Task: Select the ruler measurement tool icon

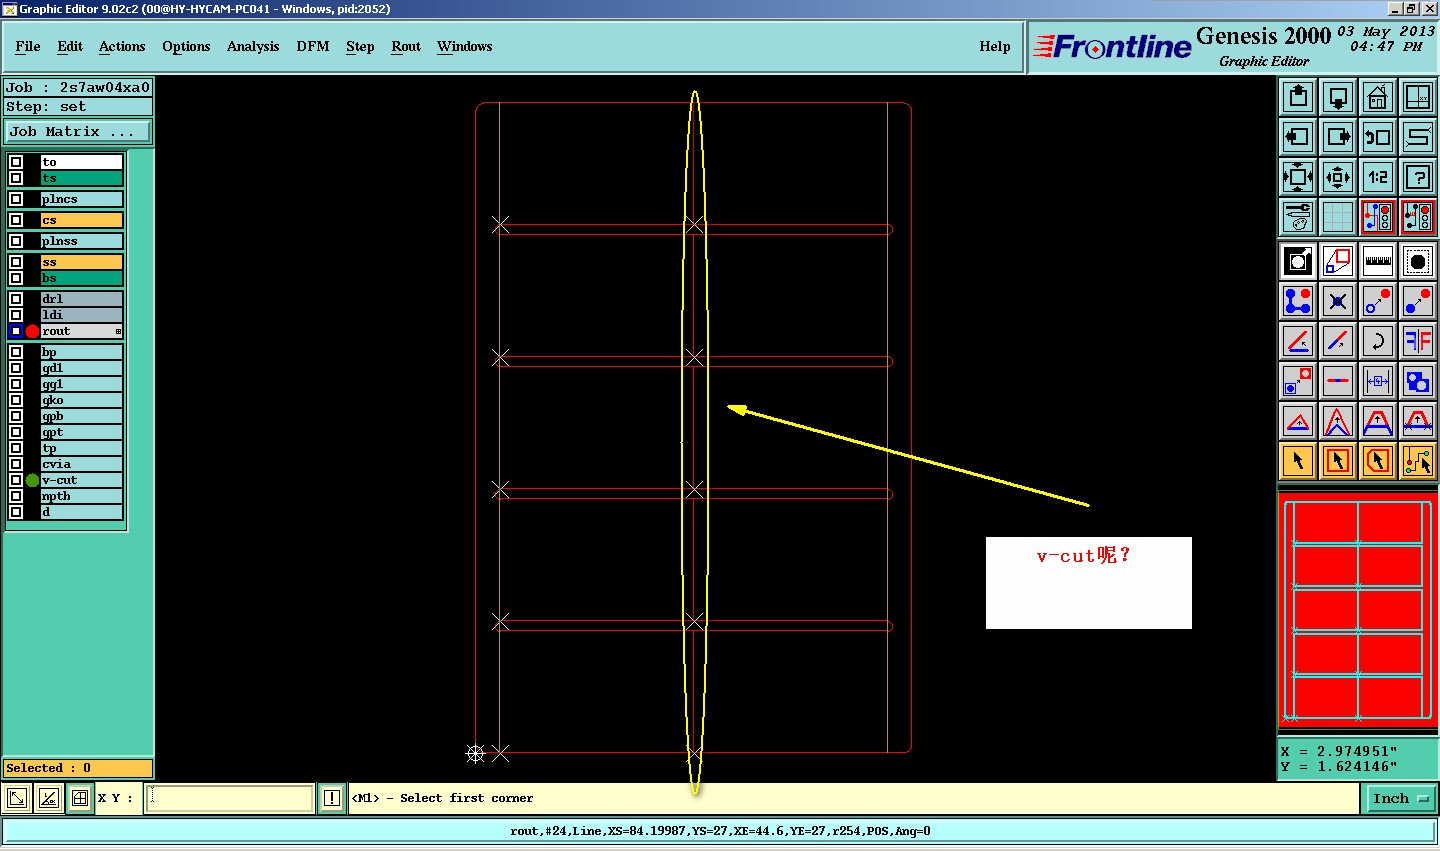Action: pos(1378,261)
